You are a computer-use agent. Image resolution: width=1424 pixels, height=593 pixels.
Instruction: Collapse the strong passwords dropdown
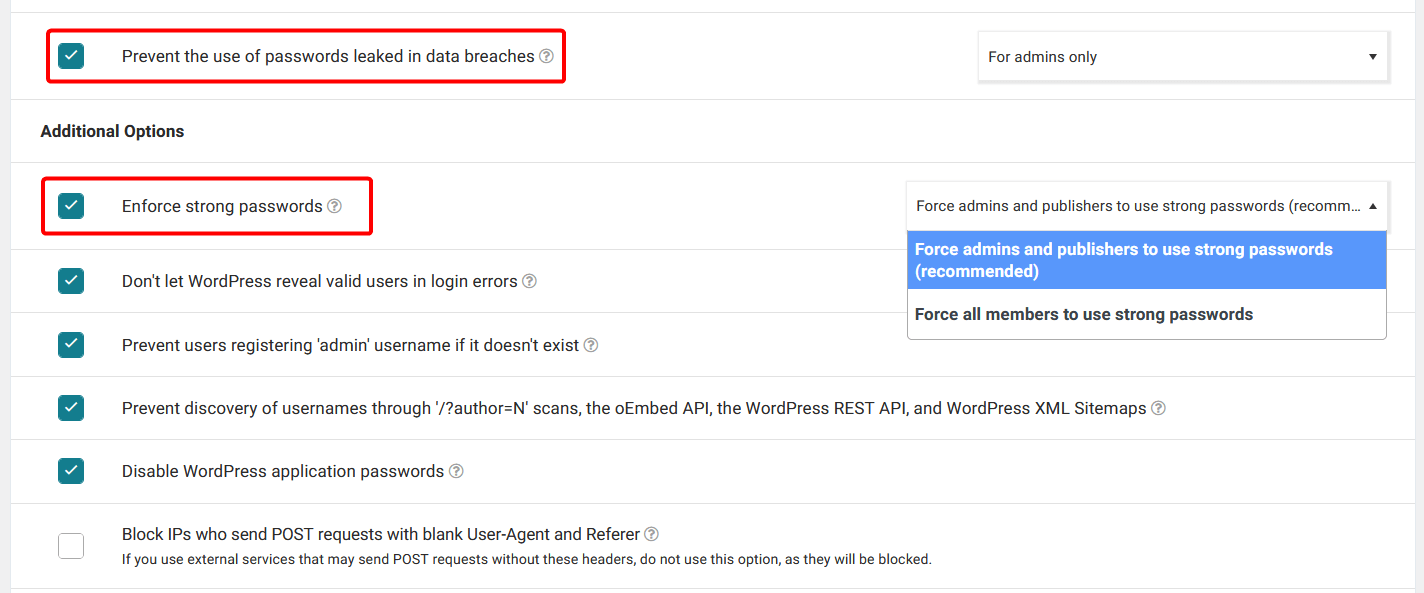(1147, 206)
